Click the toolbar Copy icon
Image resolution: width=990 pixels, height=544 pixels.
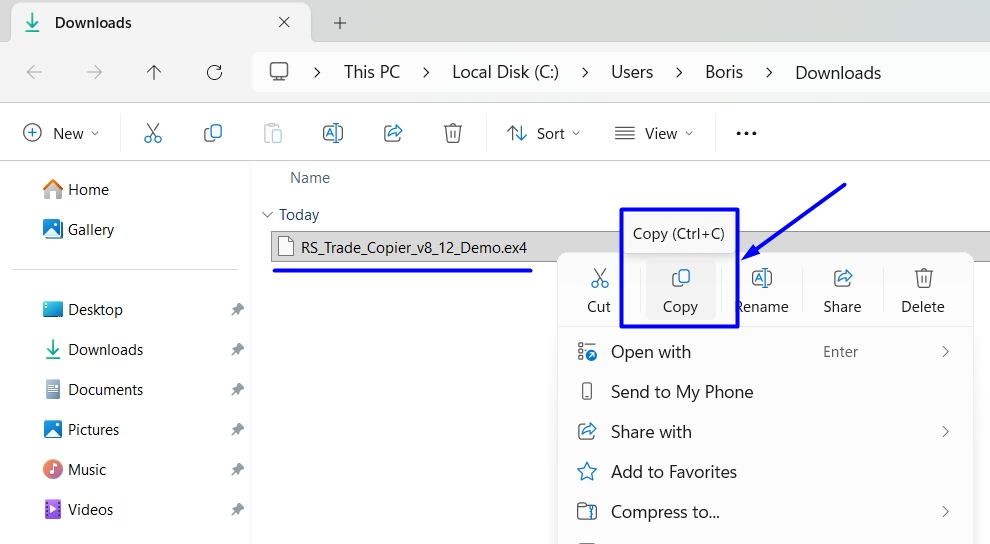213,133
